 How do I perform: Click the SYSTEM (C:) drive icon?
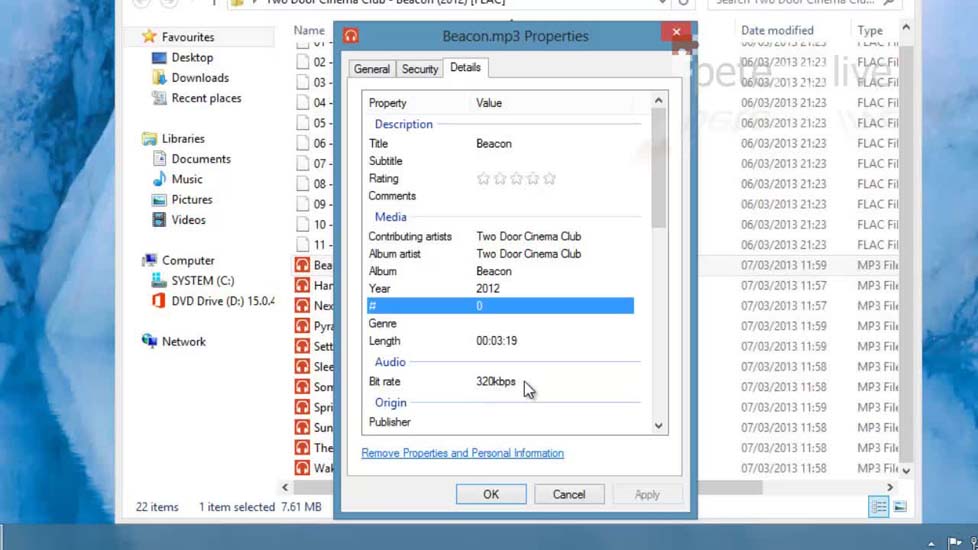159,281
